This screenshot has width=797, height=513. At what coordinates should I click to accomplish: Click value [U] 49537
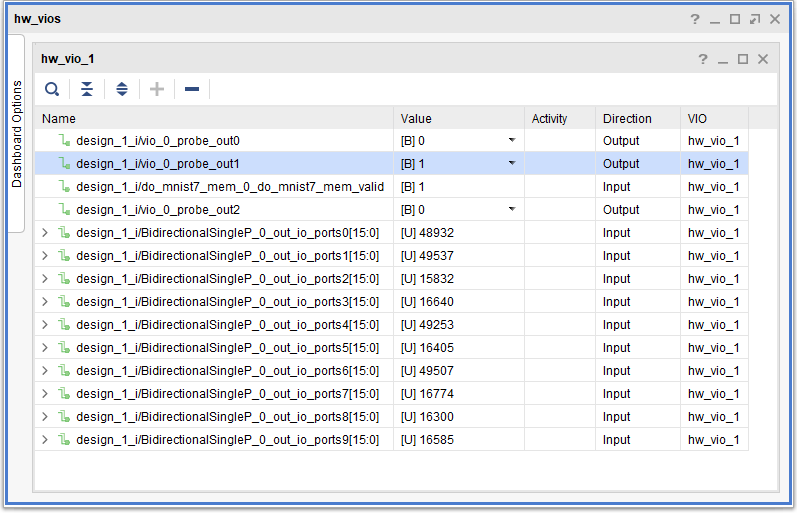click(427, 256)
